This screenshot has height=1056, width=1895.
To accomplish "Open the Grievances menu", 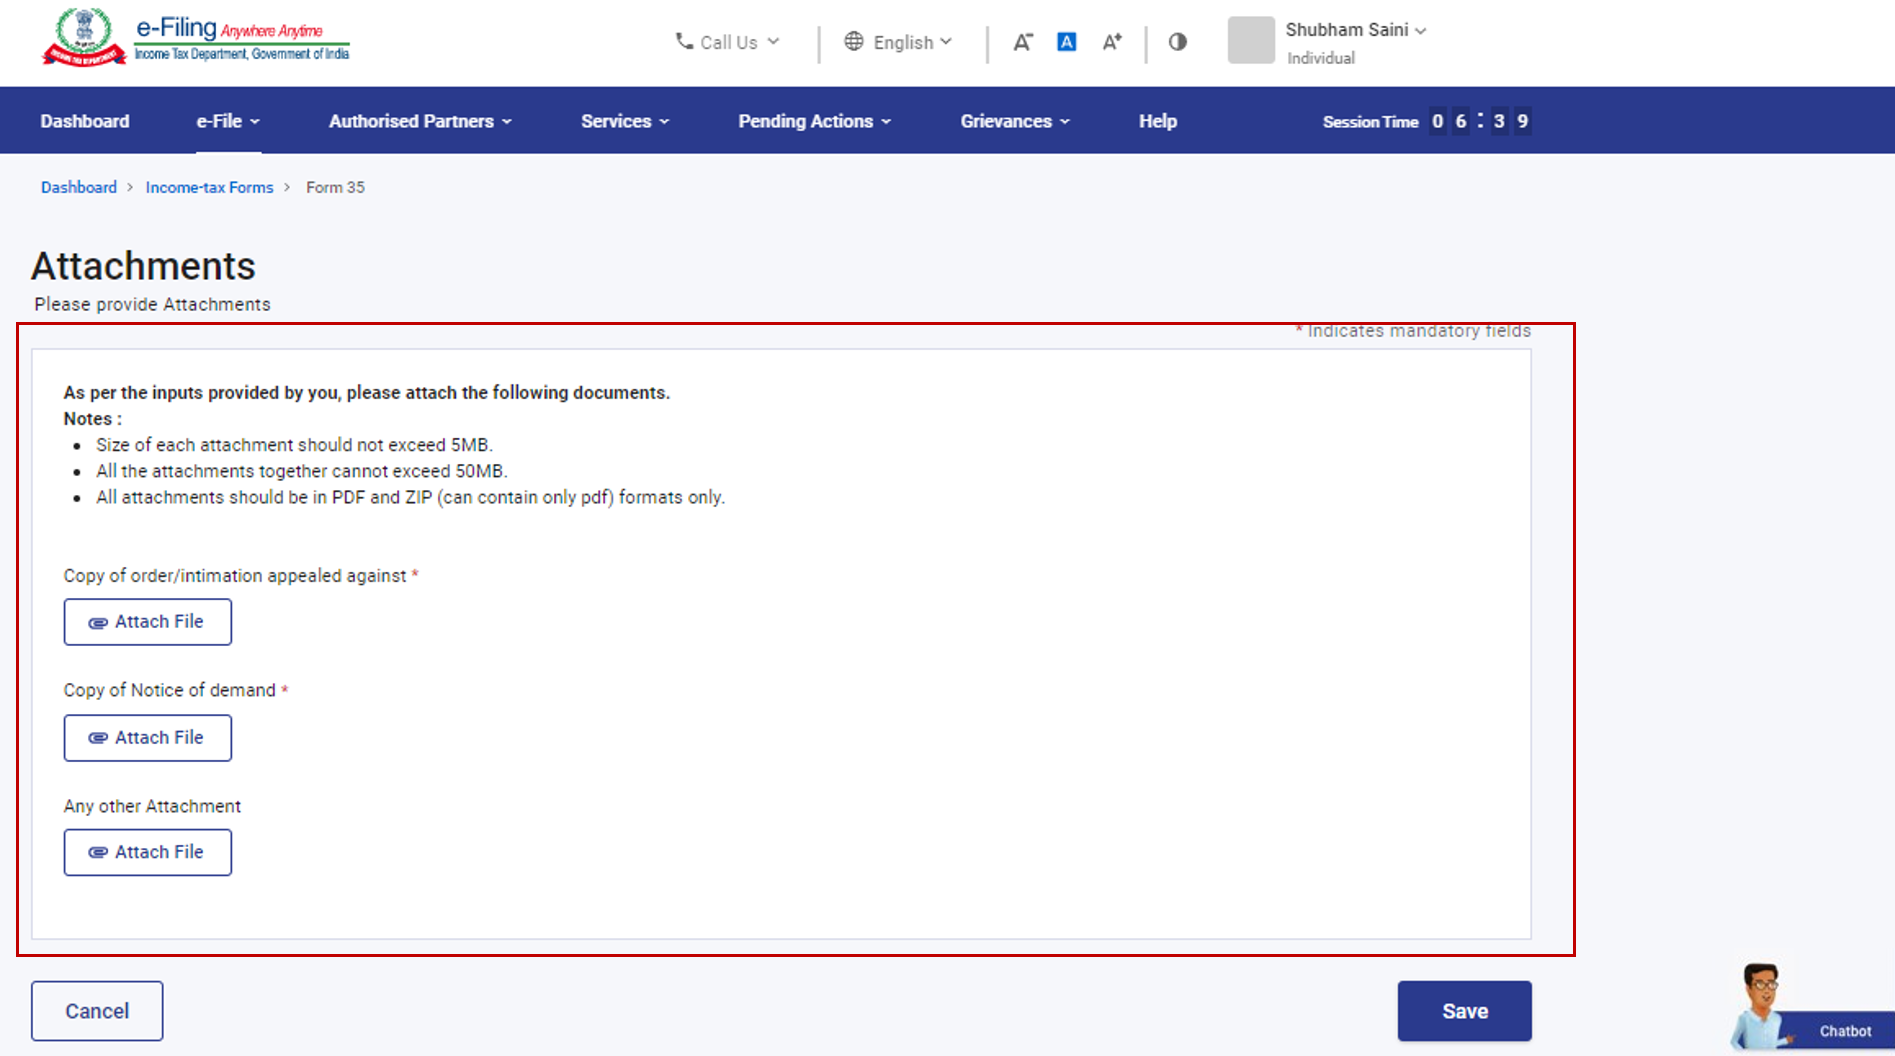I will pos(1015,121).
